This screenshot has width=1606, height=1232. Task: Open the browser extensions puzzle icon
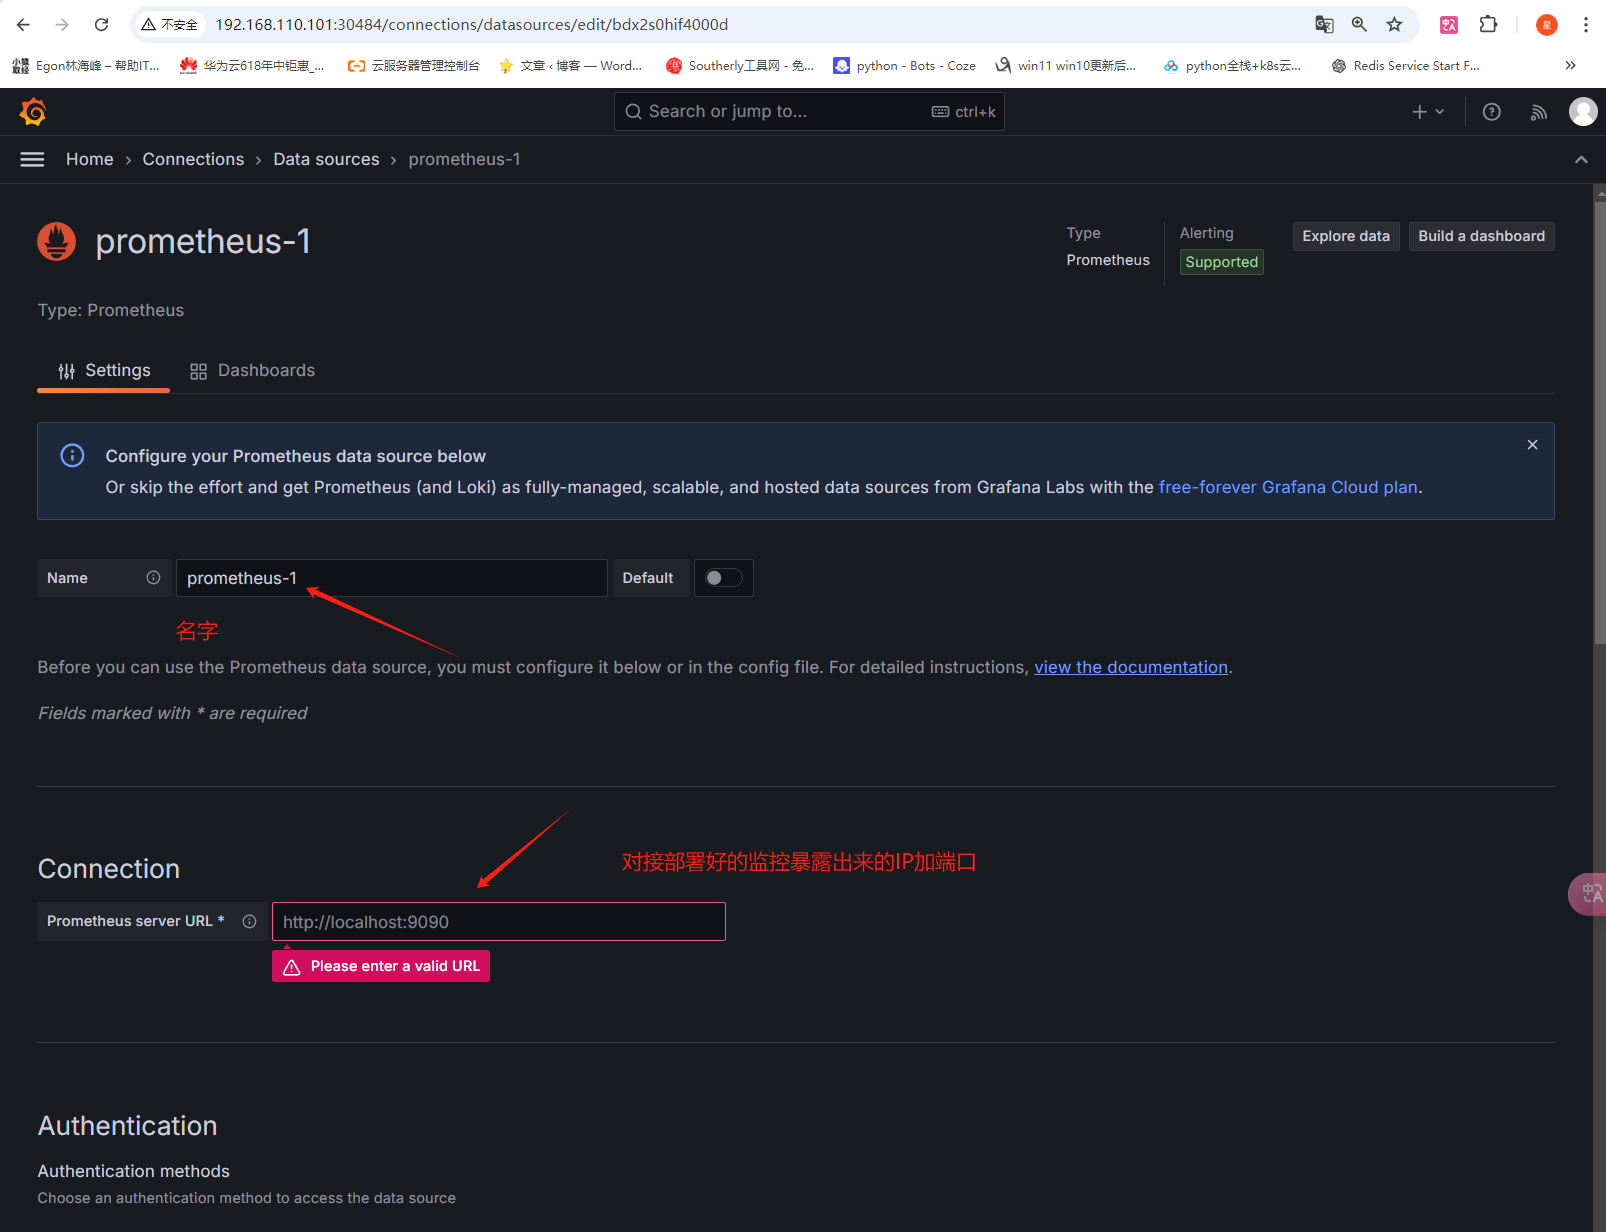1488,24
